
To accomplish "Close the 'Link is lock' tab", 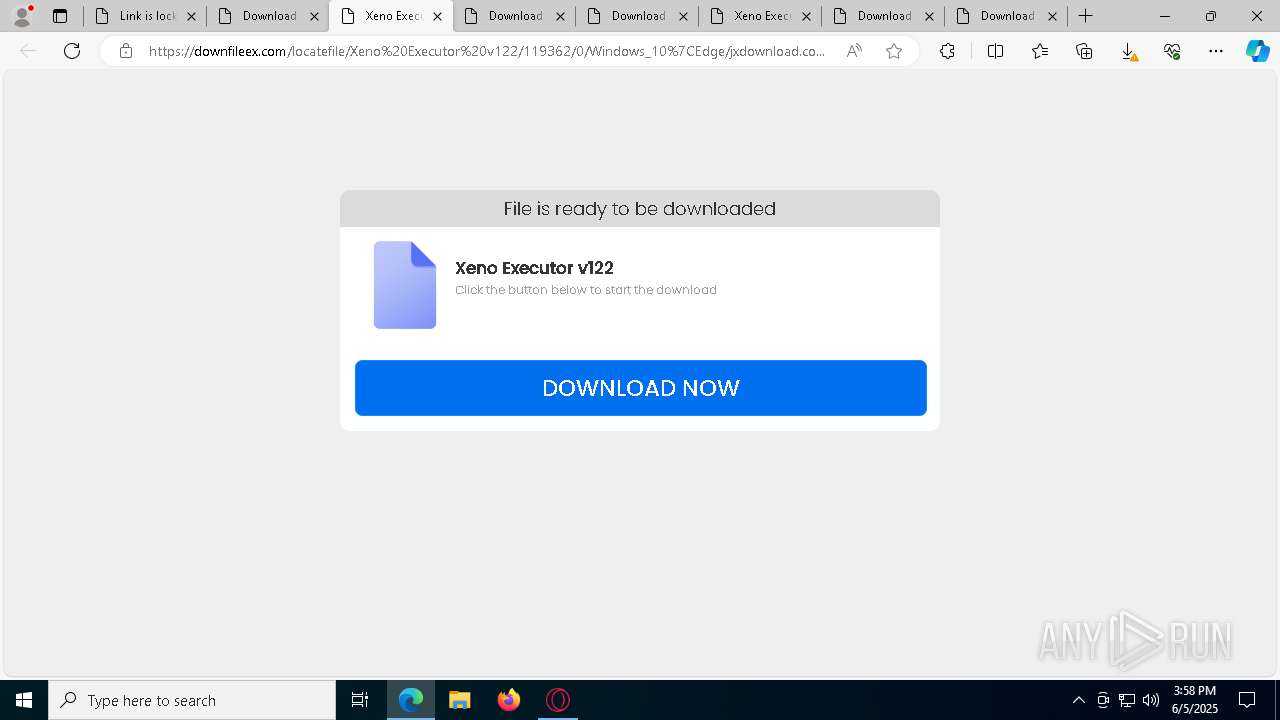I will (x=192, y=16).
